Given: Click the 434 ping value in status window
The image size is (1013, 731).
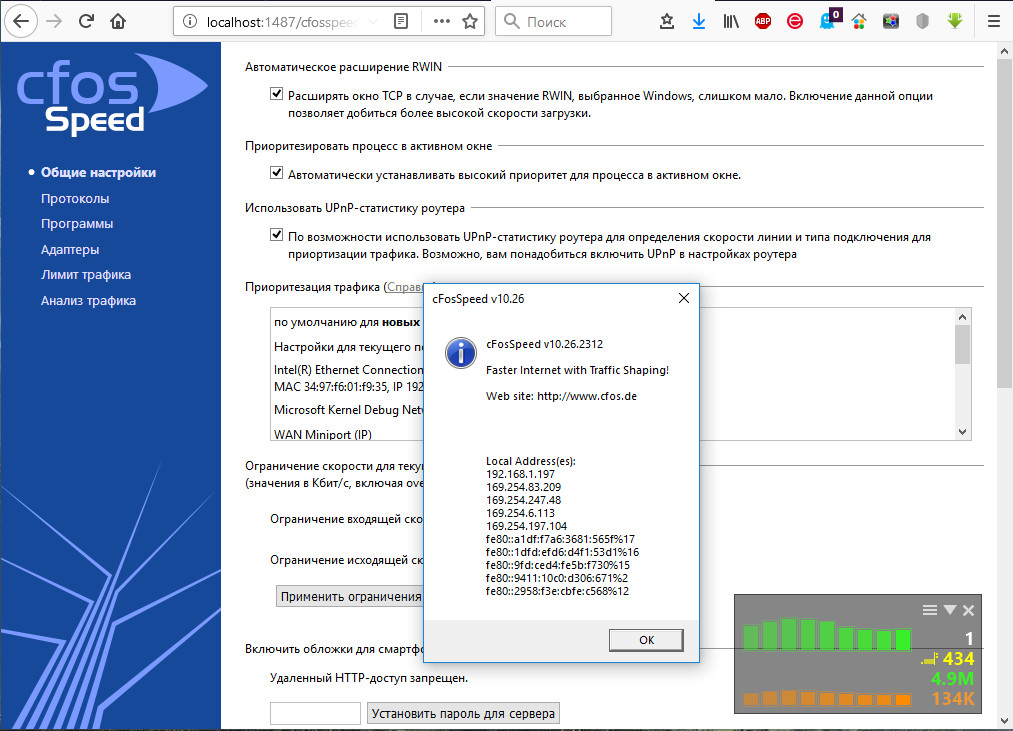Looking at the screenshot, I should tap(958, 659).
